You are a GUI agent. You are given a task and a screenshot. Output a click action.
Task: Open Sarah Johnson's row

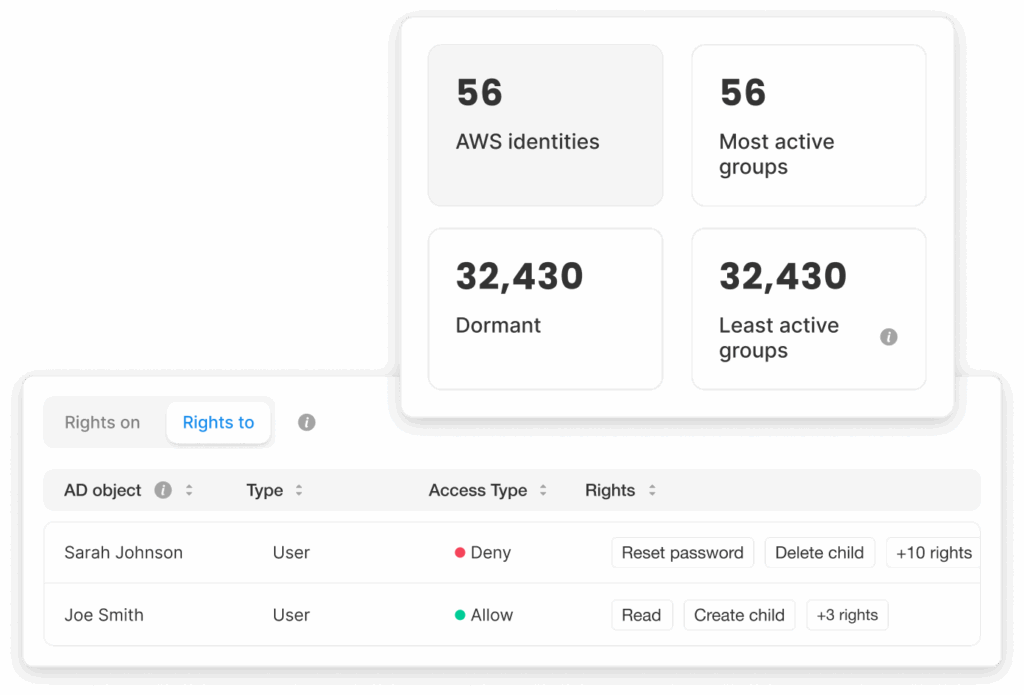[123, 553]
